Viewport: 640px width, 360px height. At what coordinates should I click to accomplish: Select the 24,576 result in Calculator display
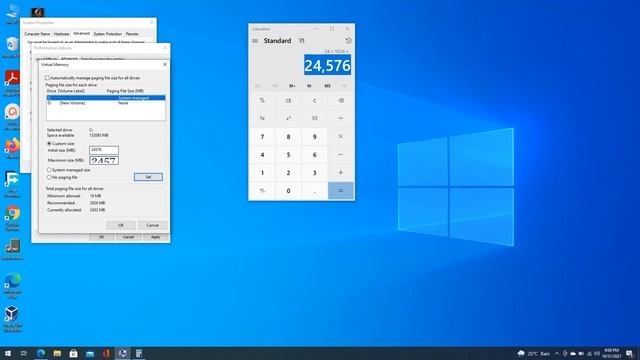327,65
